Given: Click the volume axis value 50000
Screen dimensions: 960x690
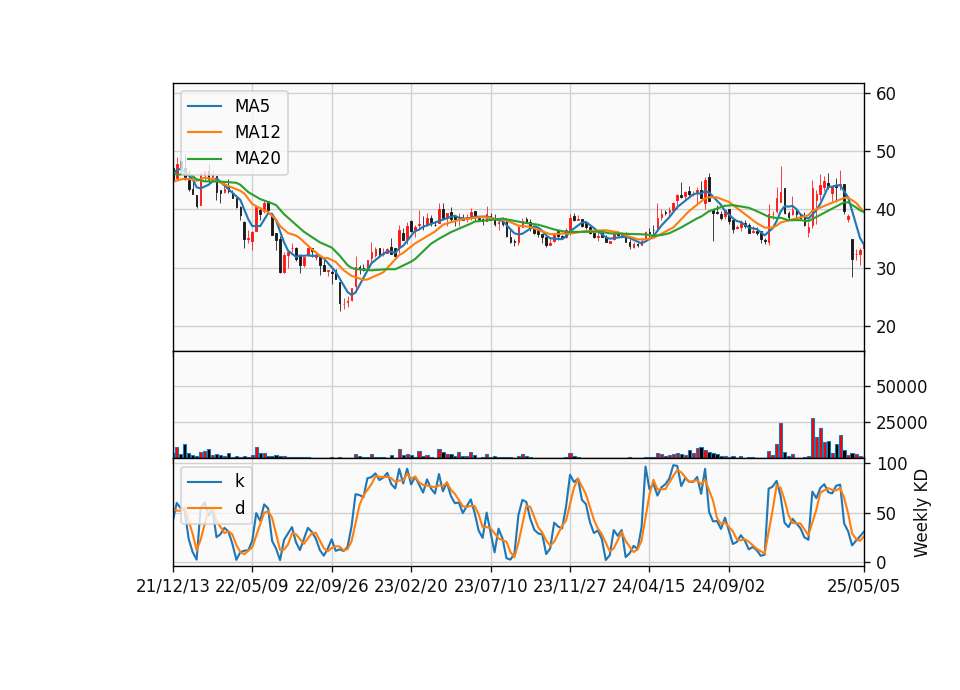Looking at the screenshot, I should (902, 387).
